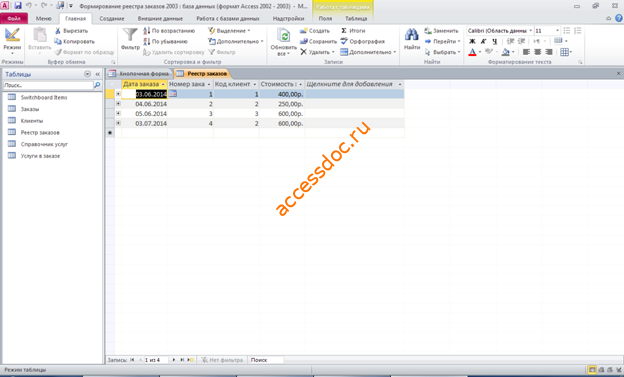Open Таблицы pane menu arrow
This screenshot has width=624, height=377.
88,74
